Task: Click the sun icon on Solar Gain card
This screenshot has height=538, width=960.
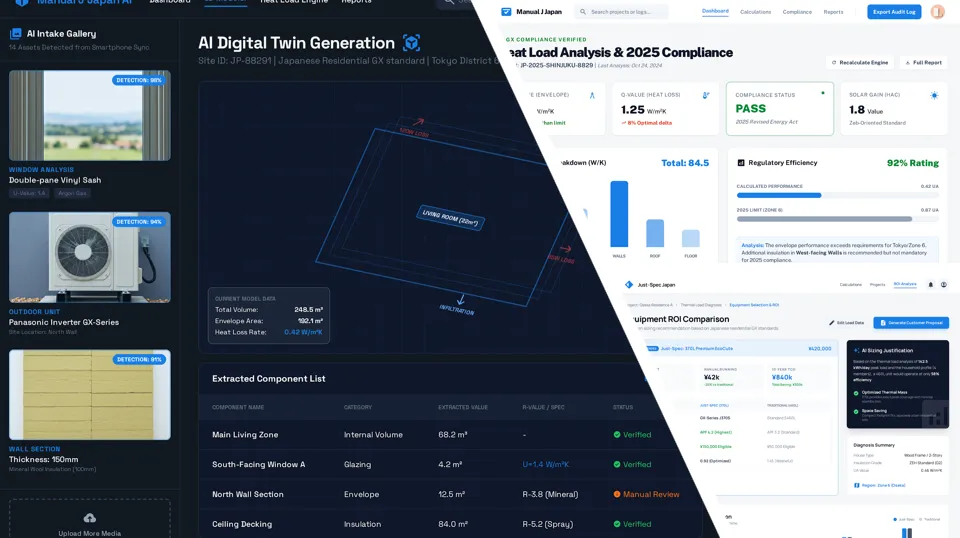Action: pos(934,95)
